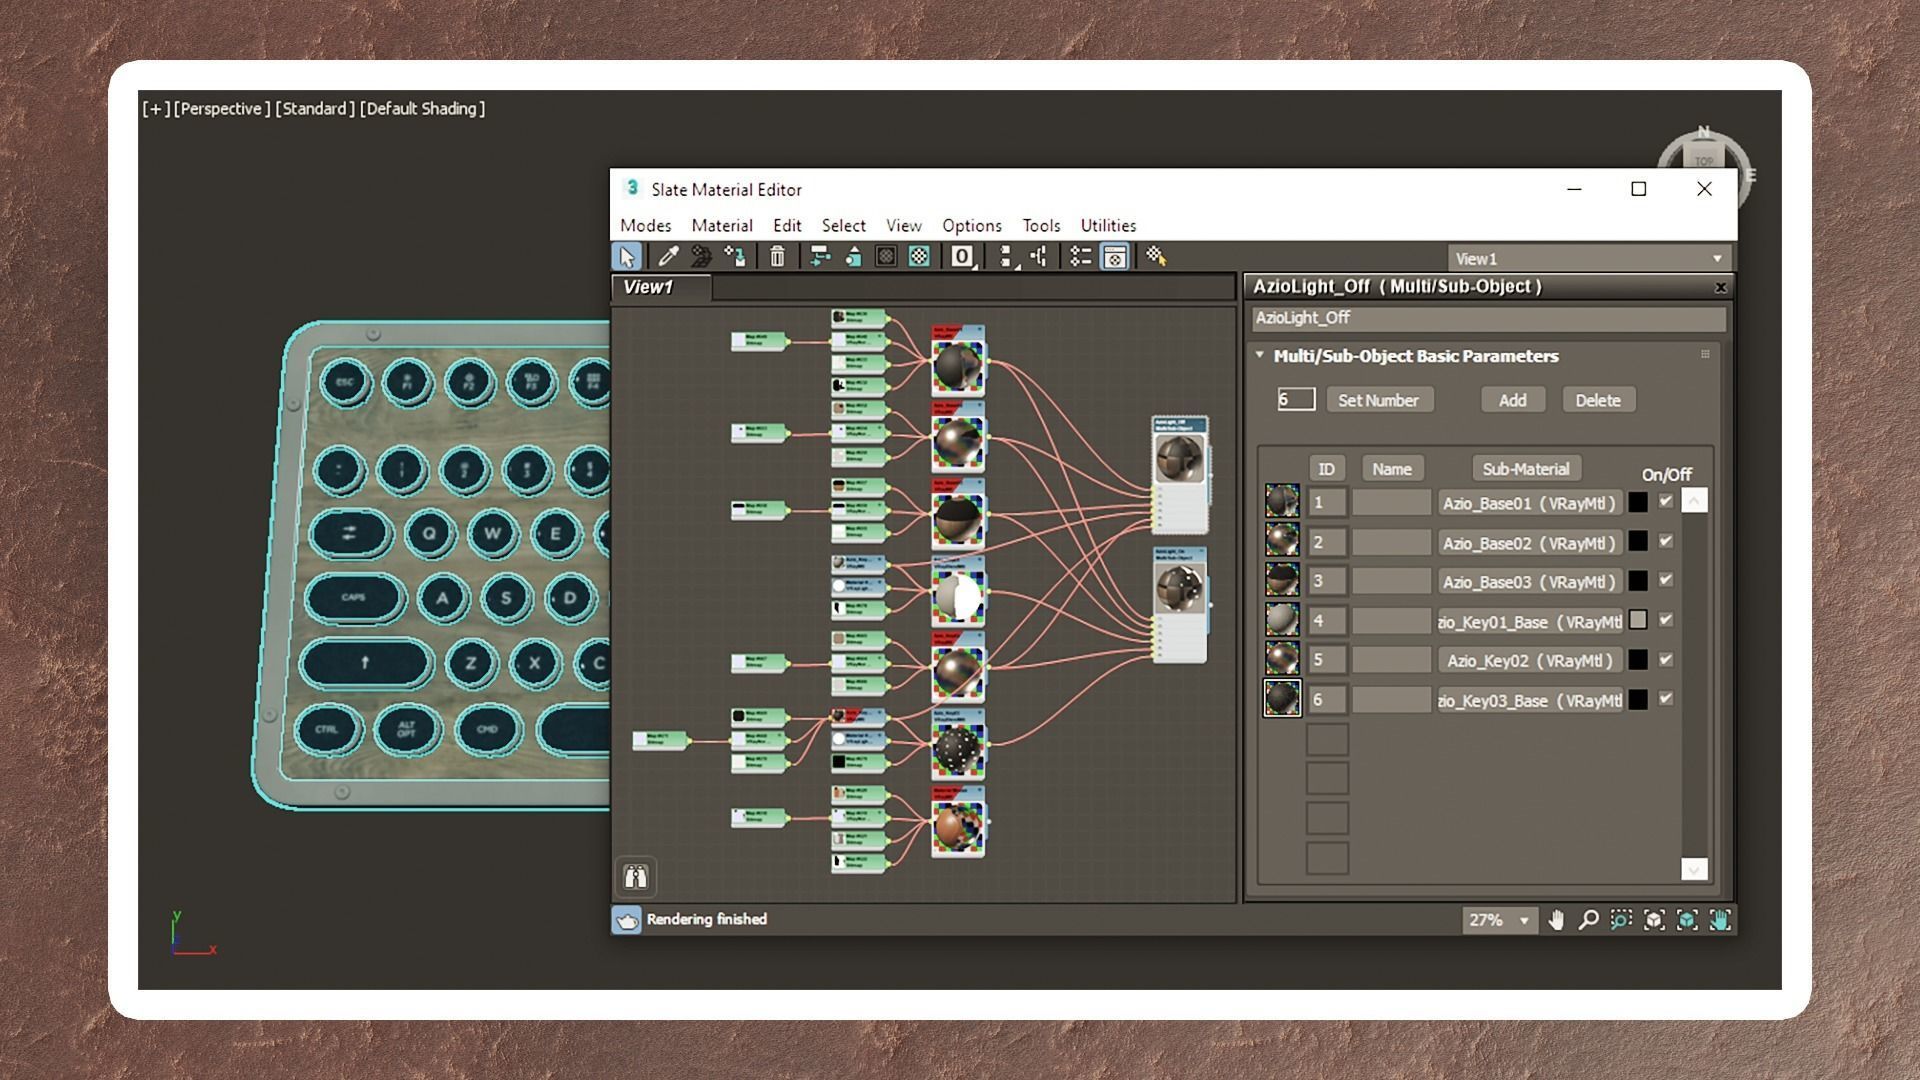Open the Utilities menu
Viewport: 1920px width, 1080px height.
click(x=1107, y=226)
